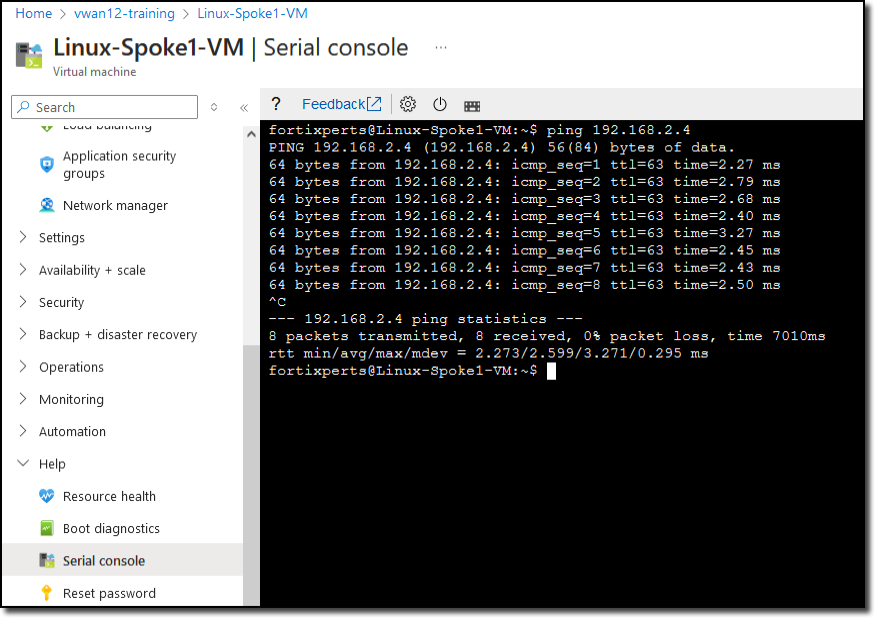875x618 pixels.
Task: Click the serial console help question mark
Action: tap(276, 104)
